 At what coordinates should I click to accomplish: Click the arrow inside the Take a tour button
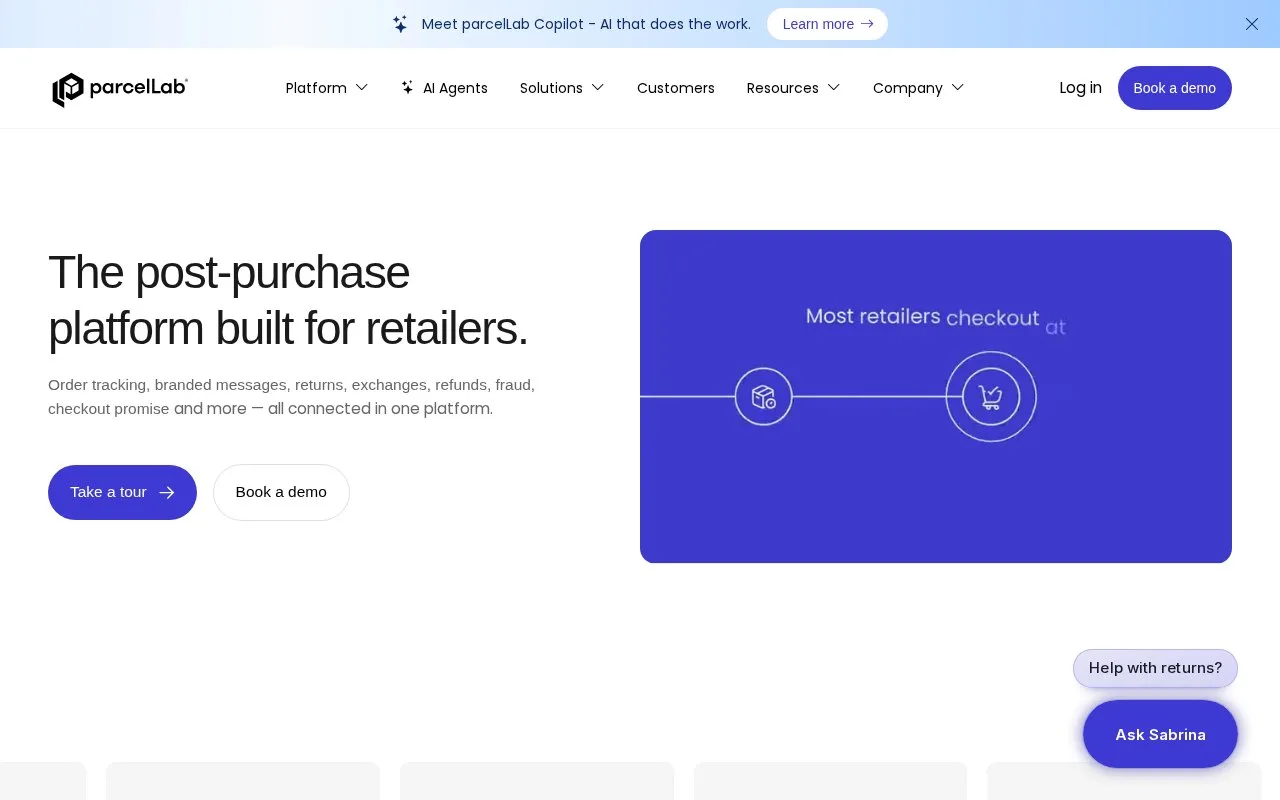[x=167, y=492]
